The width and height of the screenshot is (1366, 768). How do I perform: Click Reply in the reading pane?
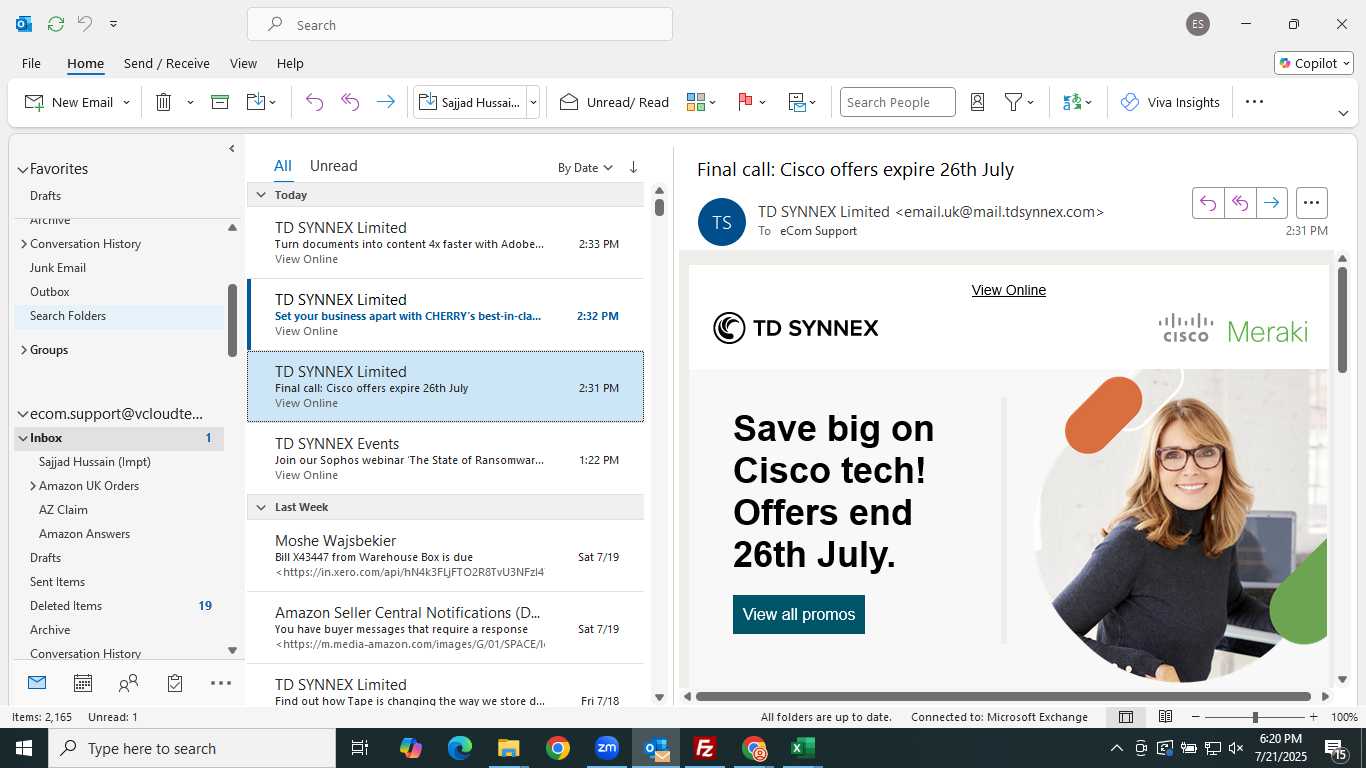(x=1208, y=202)
